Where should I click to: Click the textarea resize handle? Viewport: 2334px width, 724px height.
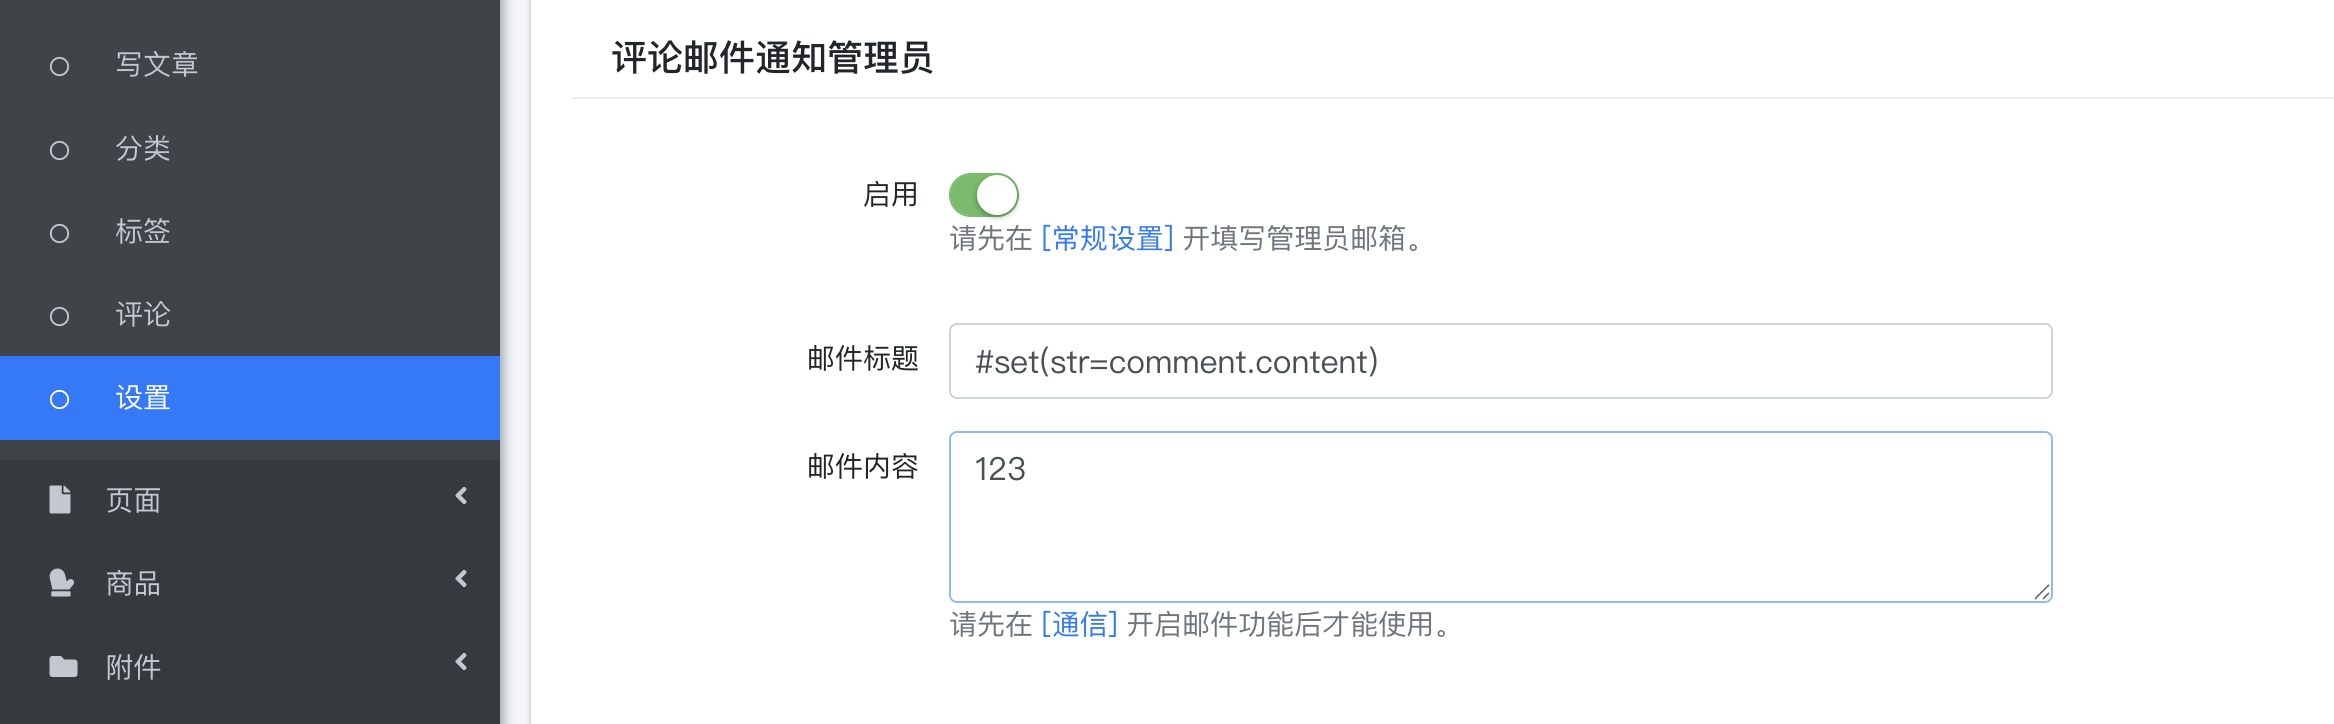click(2042, 592)
